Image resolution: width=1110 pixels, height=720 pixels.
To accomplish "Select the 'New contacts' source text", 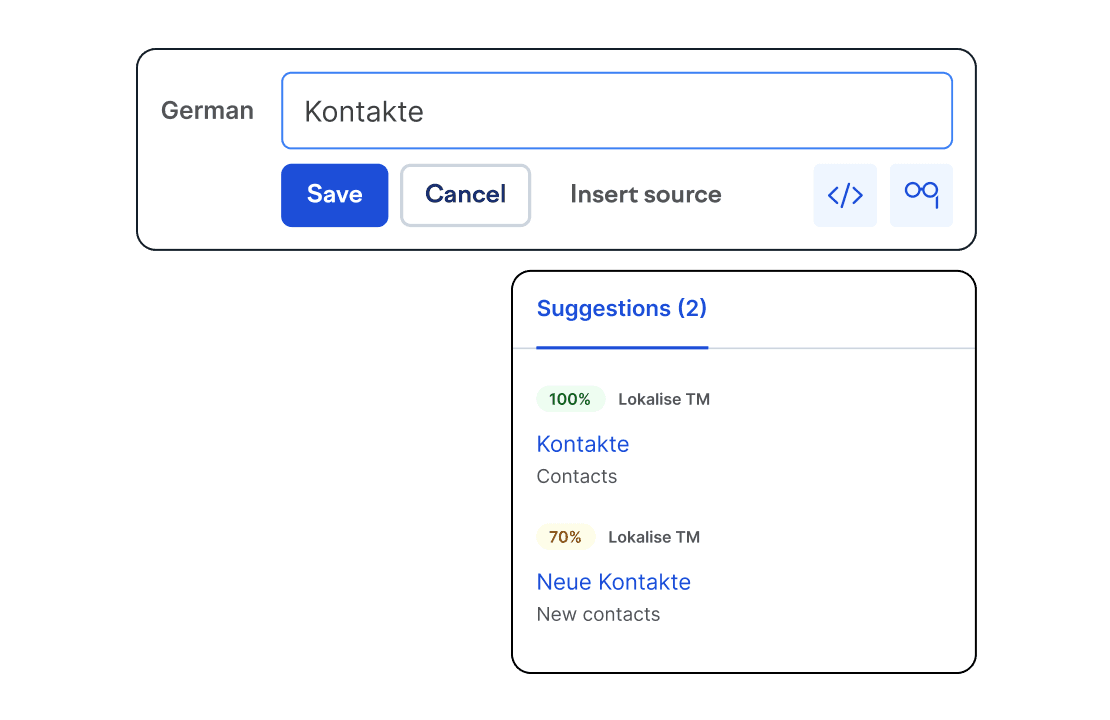I will point(598,615).
